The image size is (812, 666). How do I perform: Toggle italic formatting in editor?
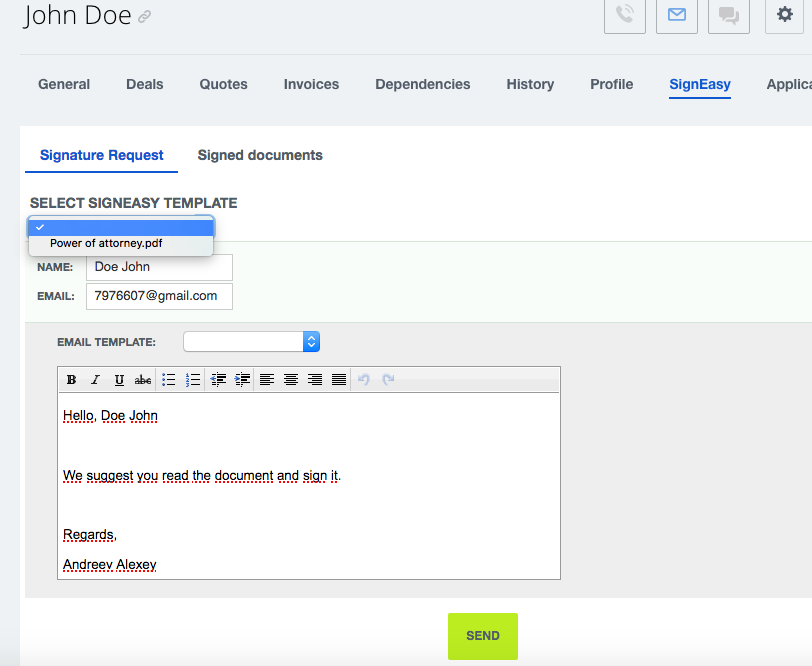95,380
